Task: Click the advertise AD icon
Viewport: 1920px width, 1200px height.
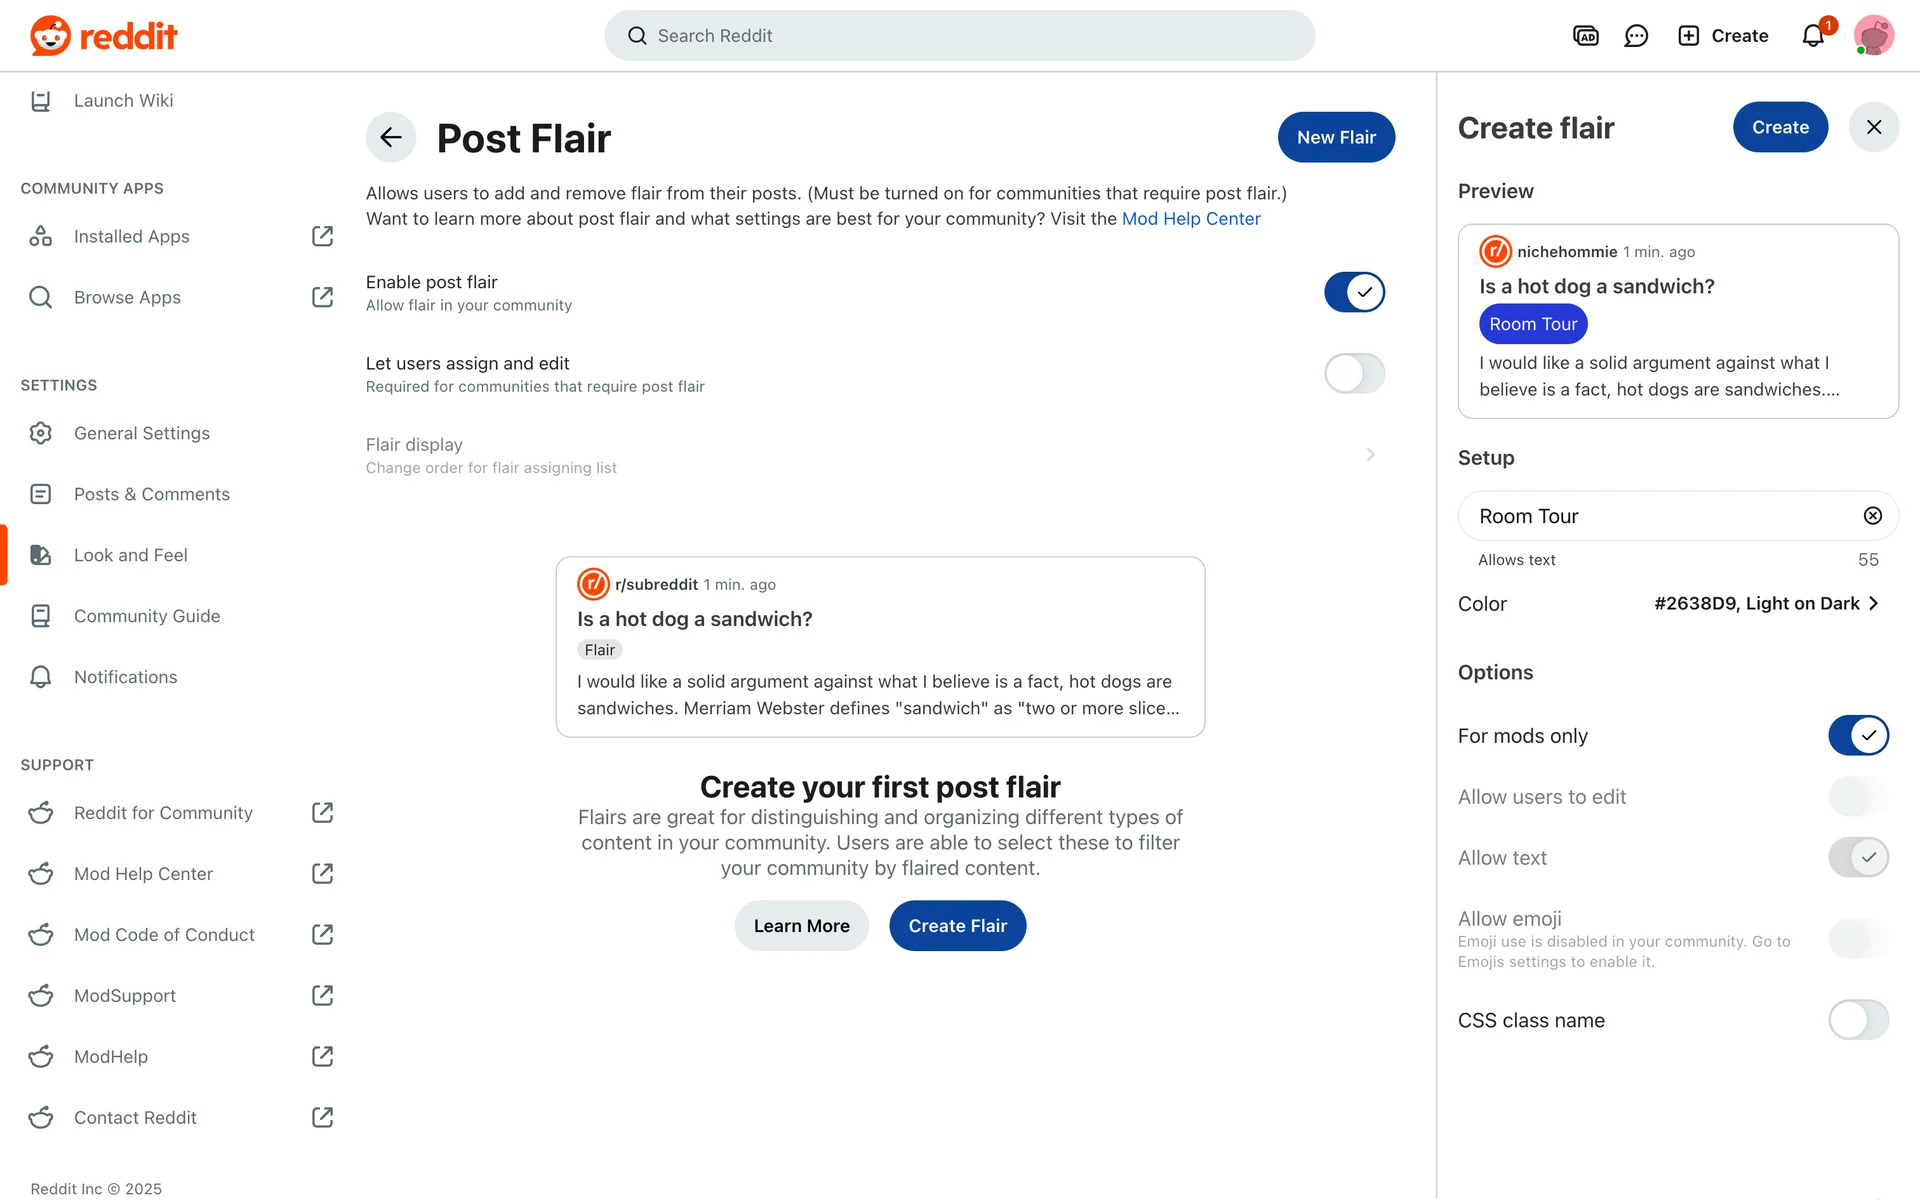Action: [1586, 36]
